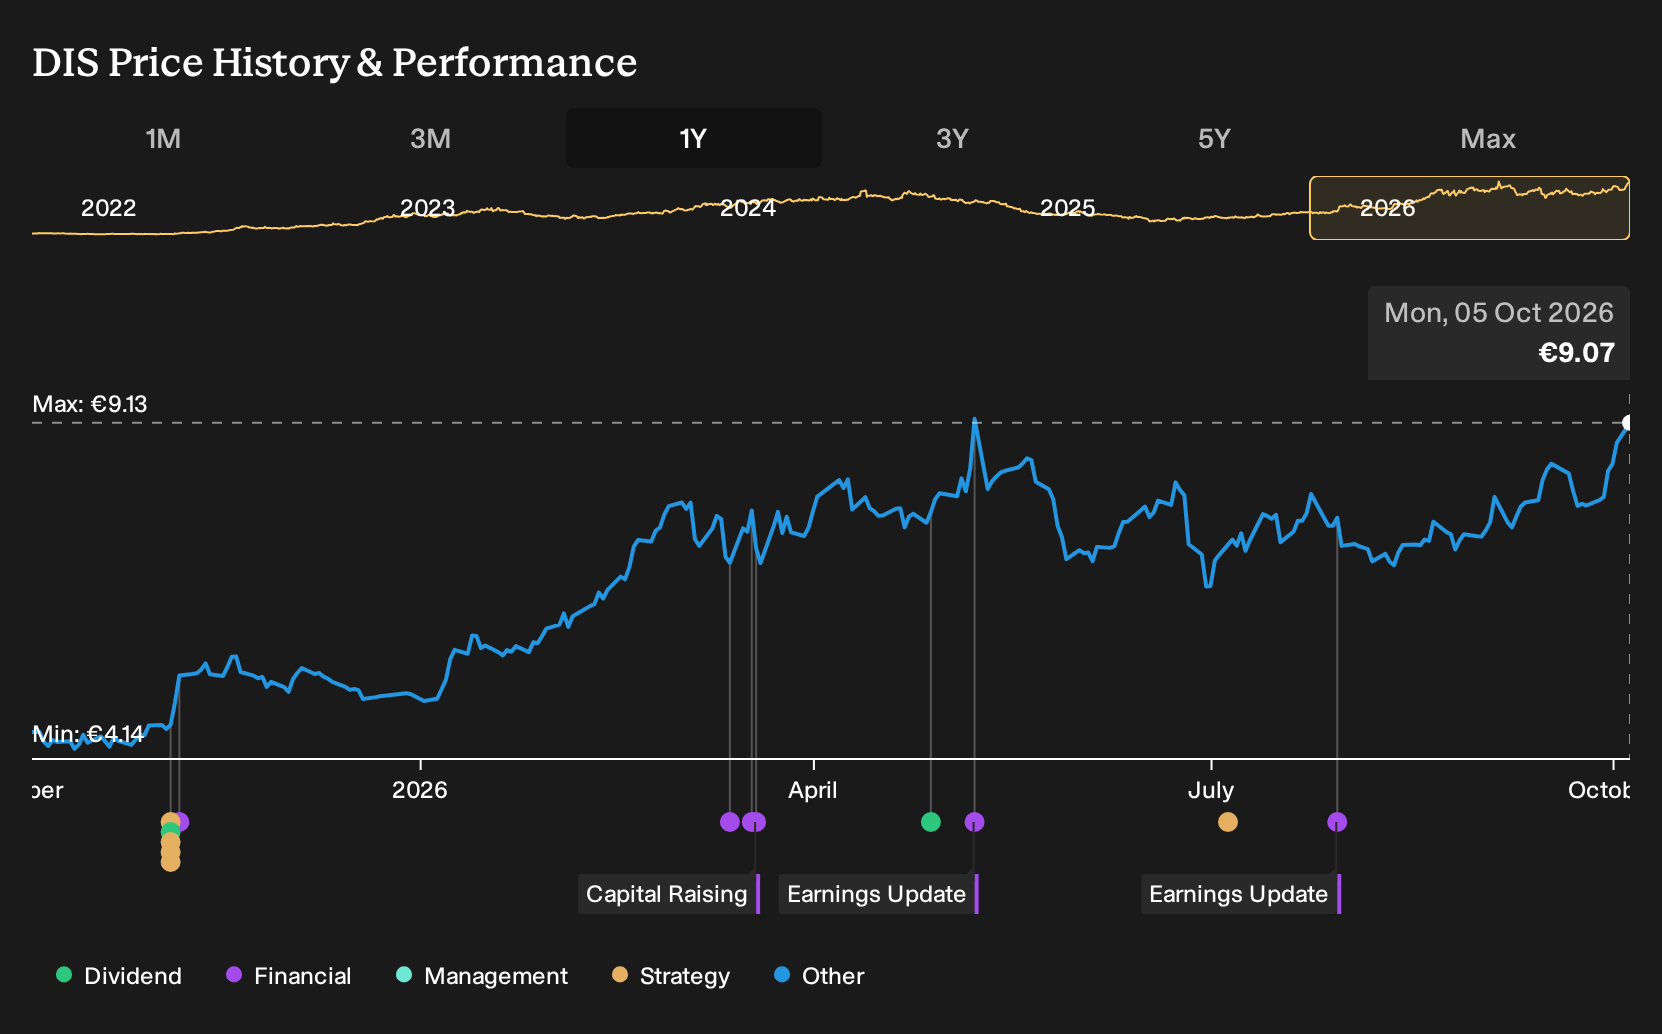Open the Earnings Update label beside Capital Raising

[878, 894]
